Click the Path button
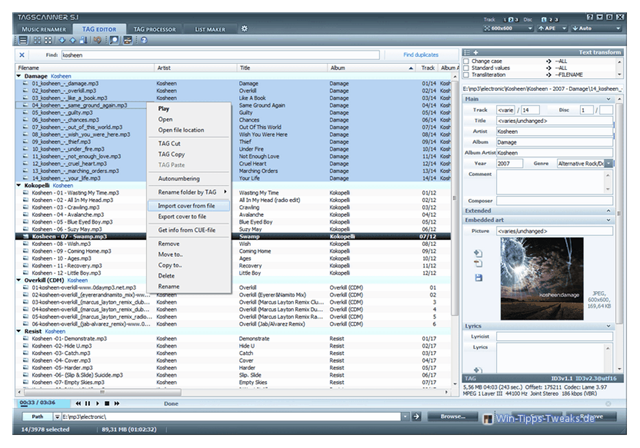 pos(37,417)
